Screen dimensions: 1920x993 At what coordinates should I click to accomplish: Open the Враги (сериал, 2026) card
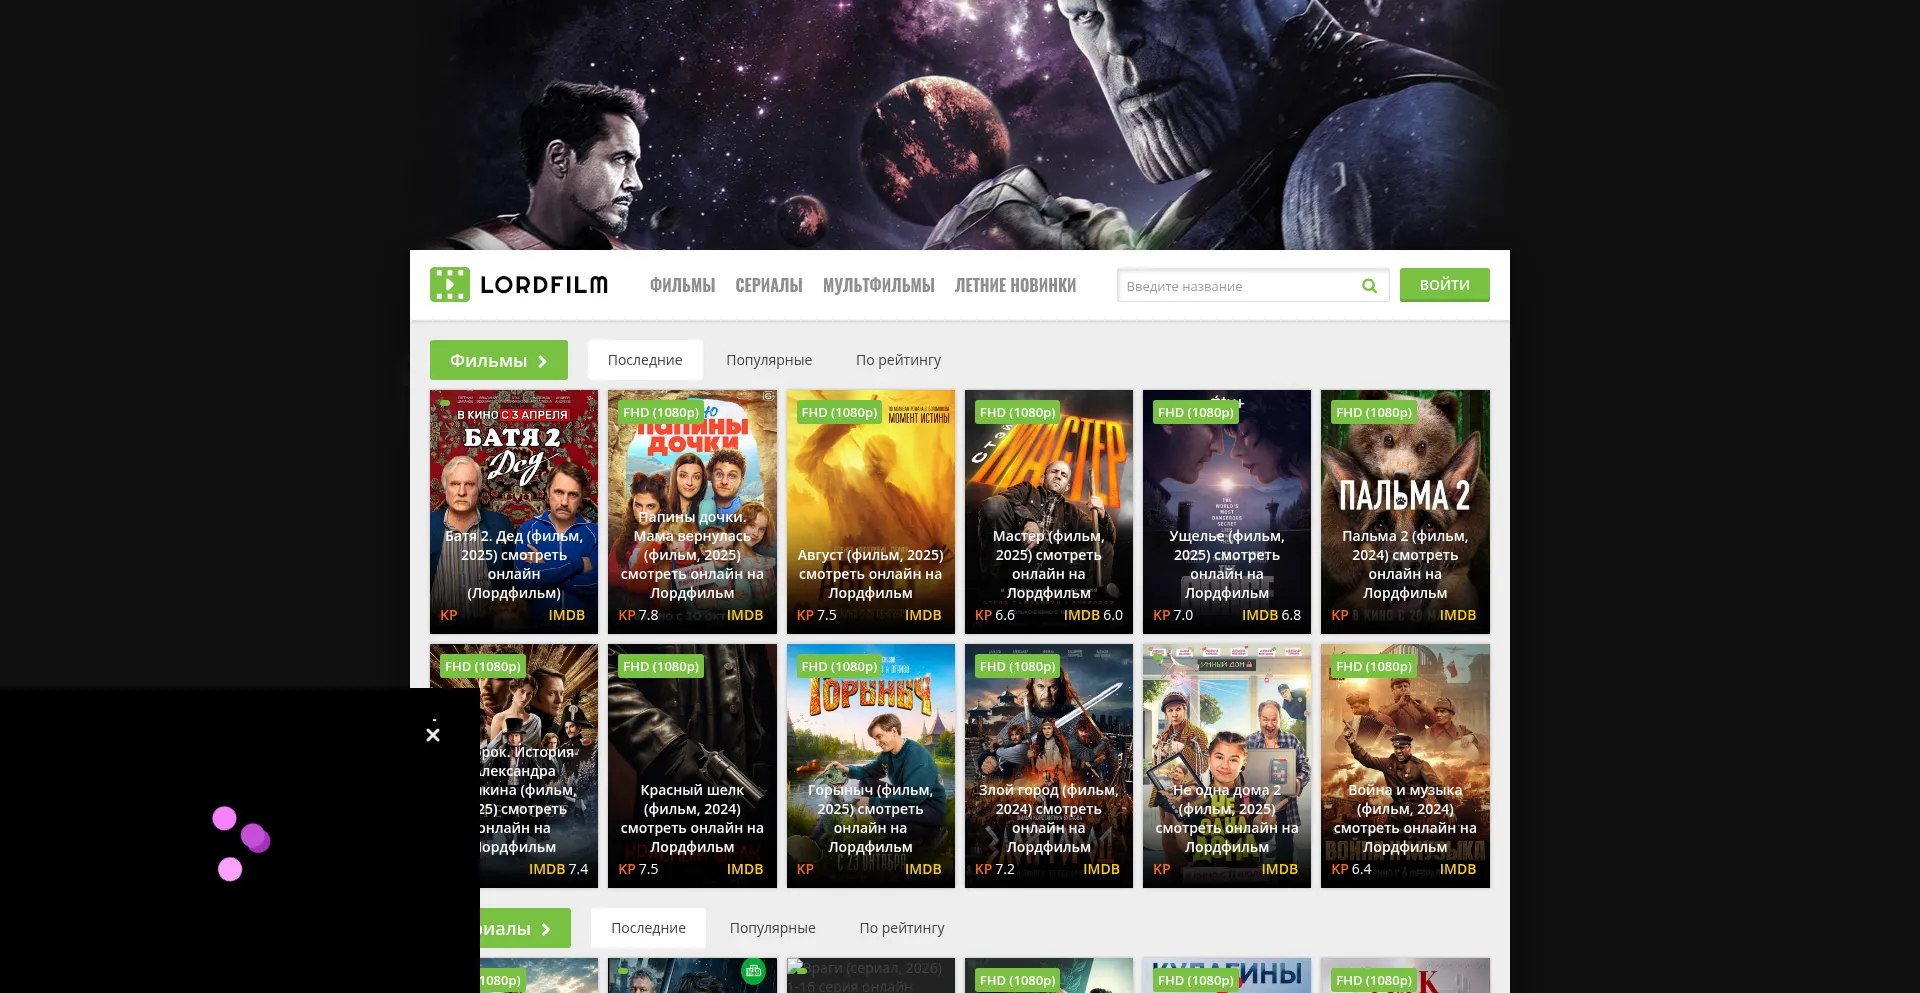(x=871, y=976)
